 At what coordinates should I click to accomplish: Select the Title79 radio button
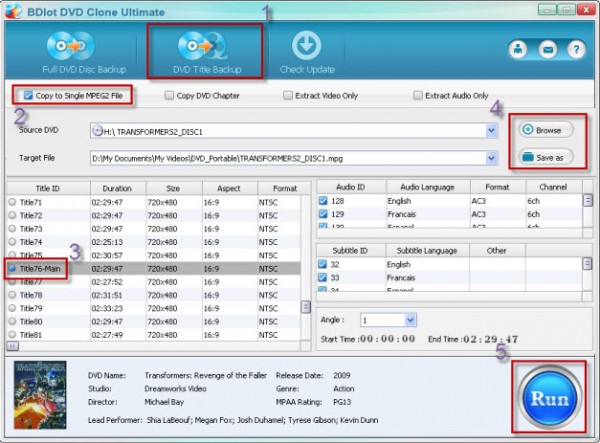pyautogui.click(x=12, y=308)
